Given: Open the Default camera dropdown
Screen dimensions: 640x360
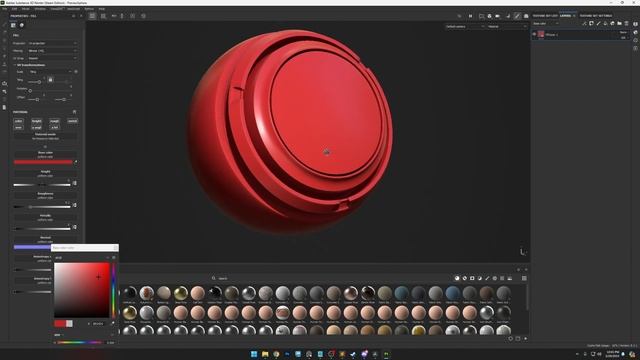Looking at the screenshot, I should (x=464, y=27).
